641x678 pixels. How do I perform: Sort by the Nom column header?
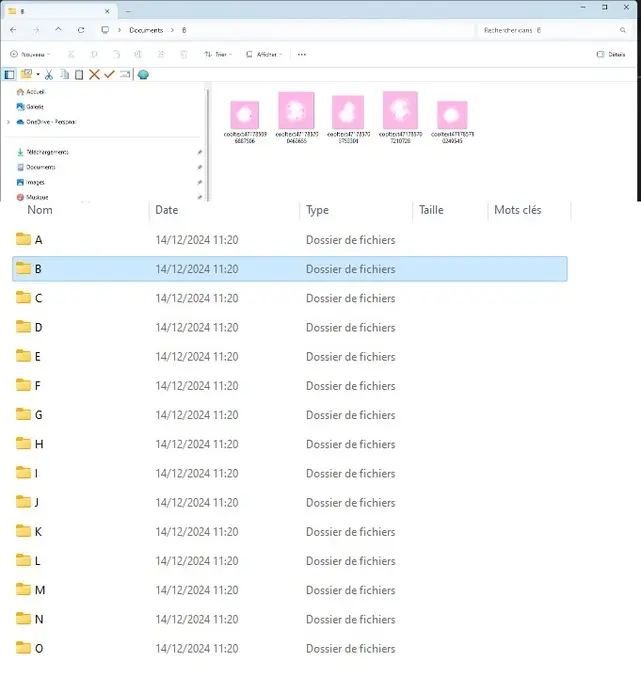click(40, 210)
